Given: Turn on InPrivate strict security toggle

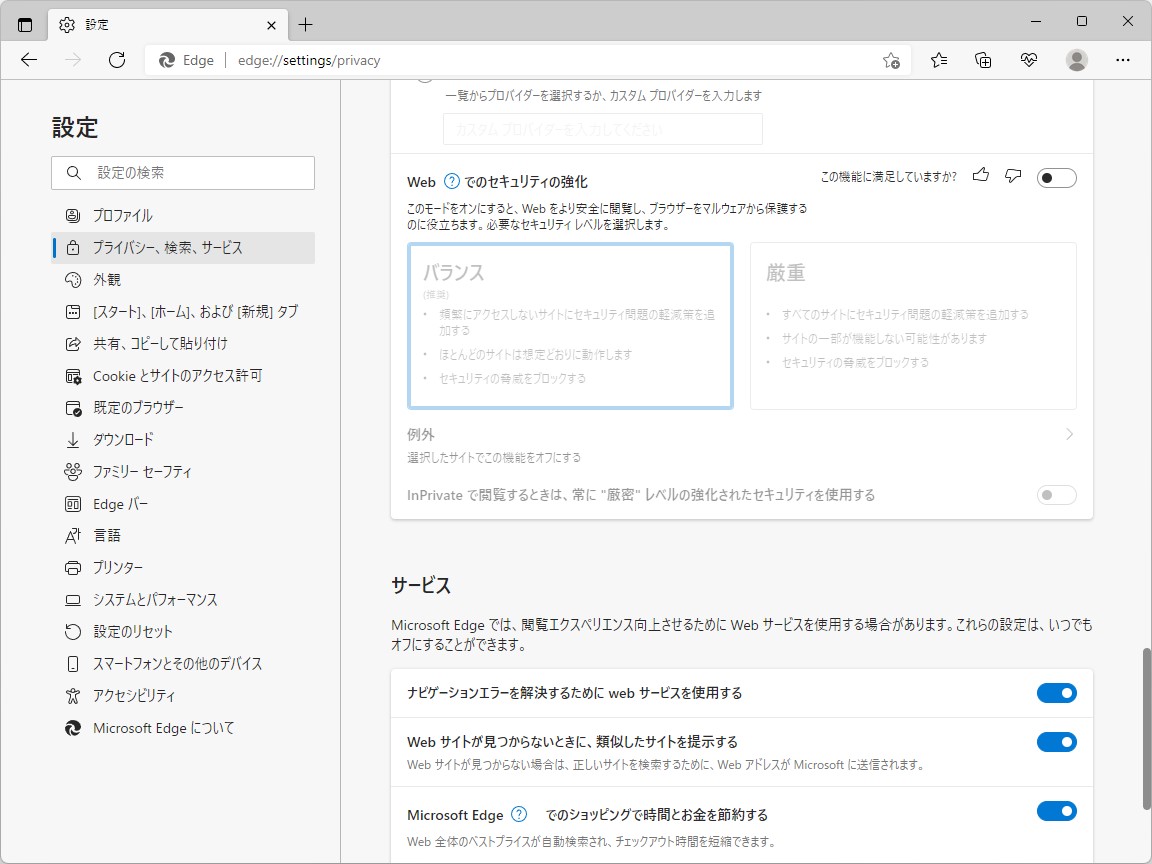Looking at the screenshot, I should click(1056, 494).
